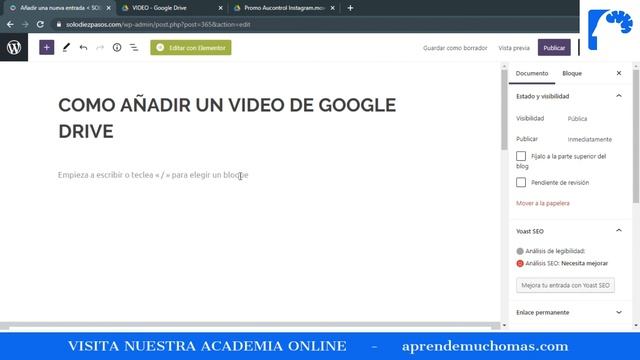This screenshot has width=640, height=360.
Task: Click the sidebar vertical scrollbar
Action: coord(636,136)
